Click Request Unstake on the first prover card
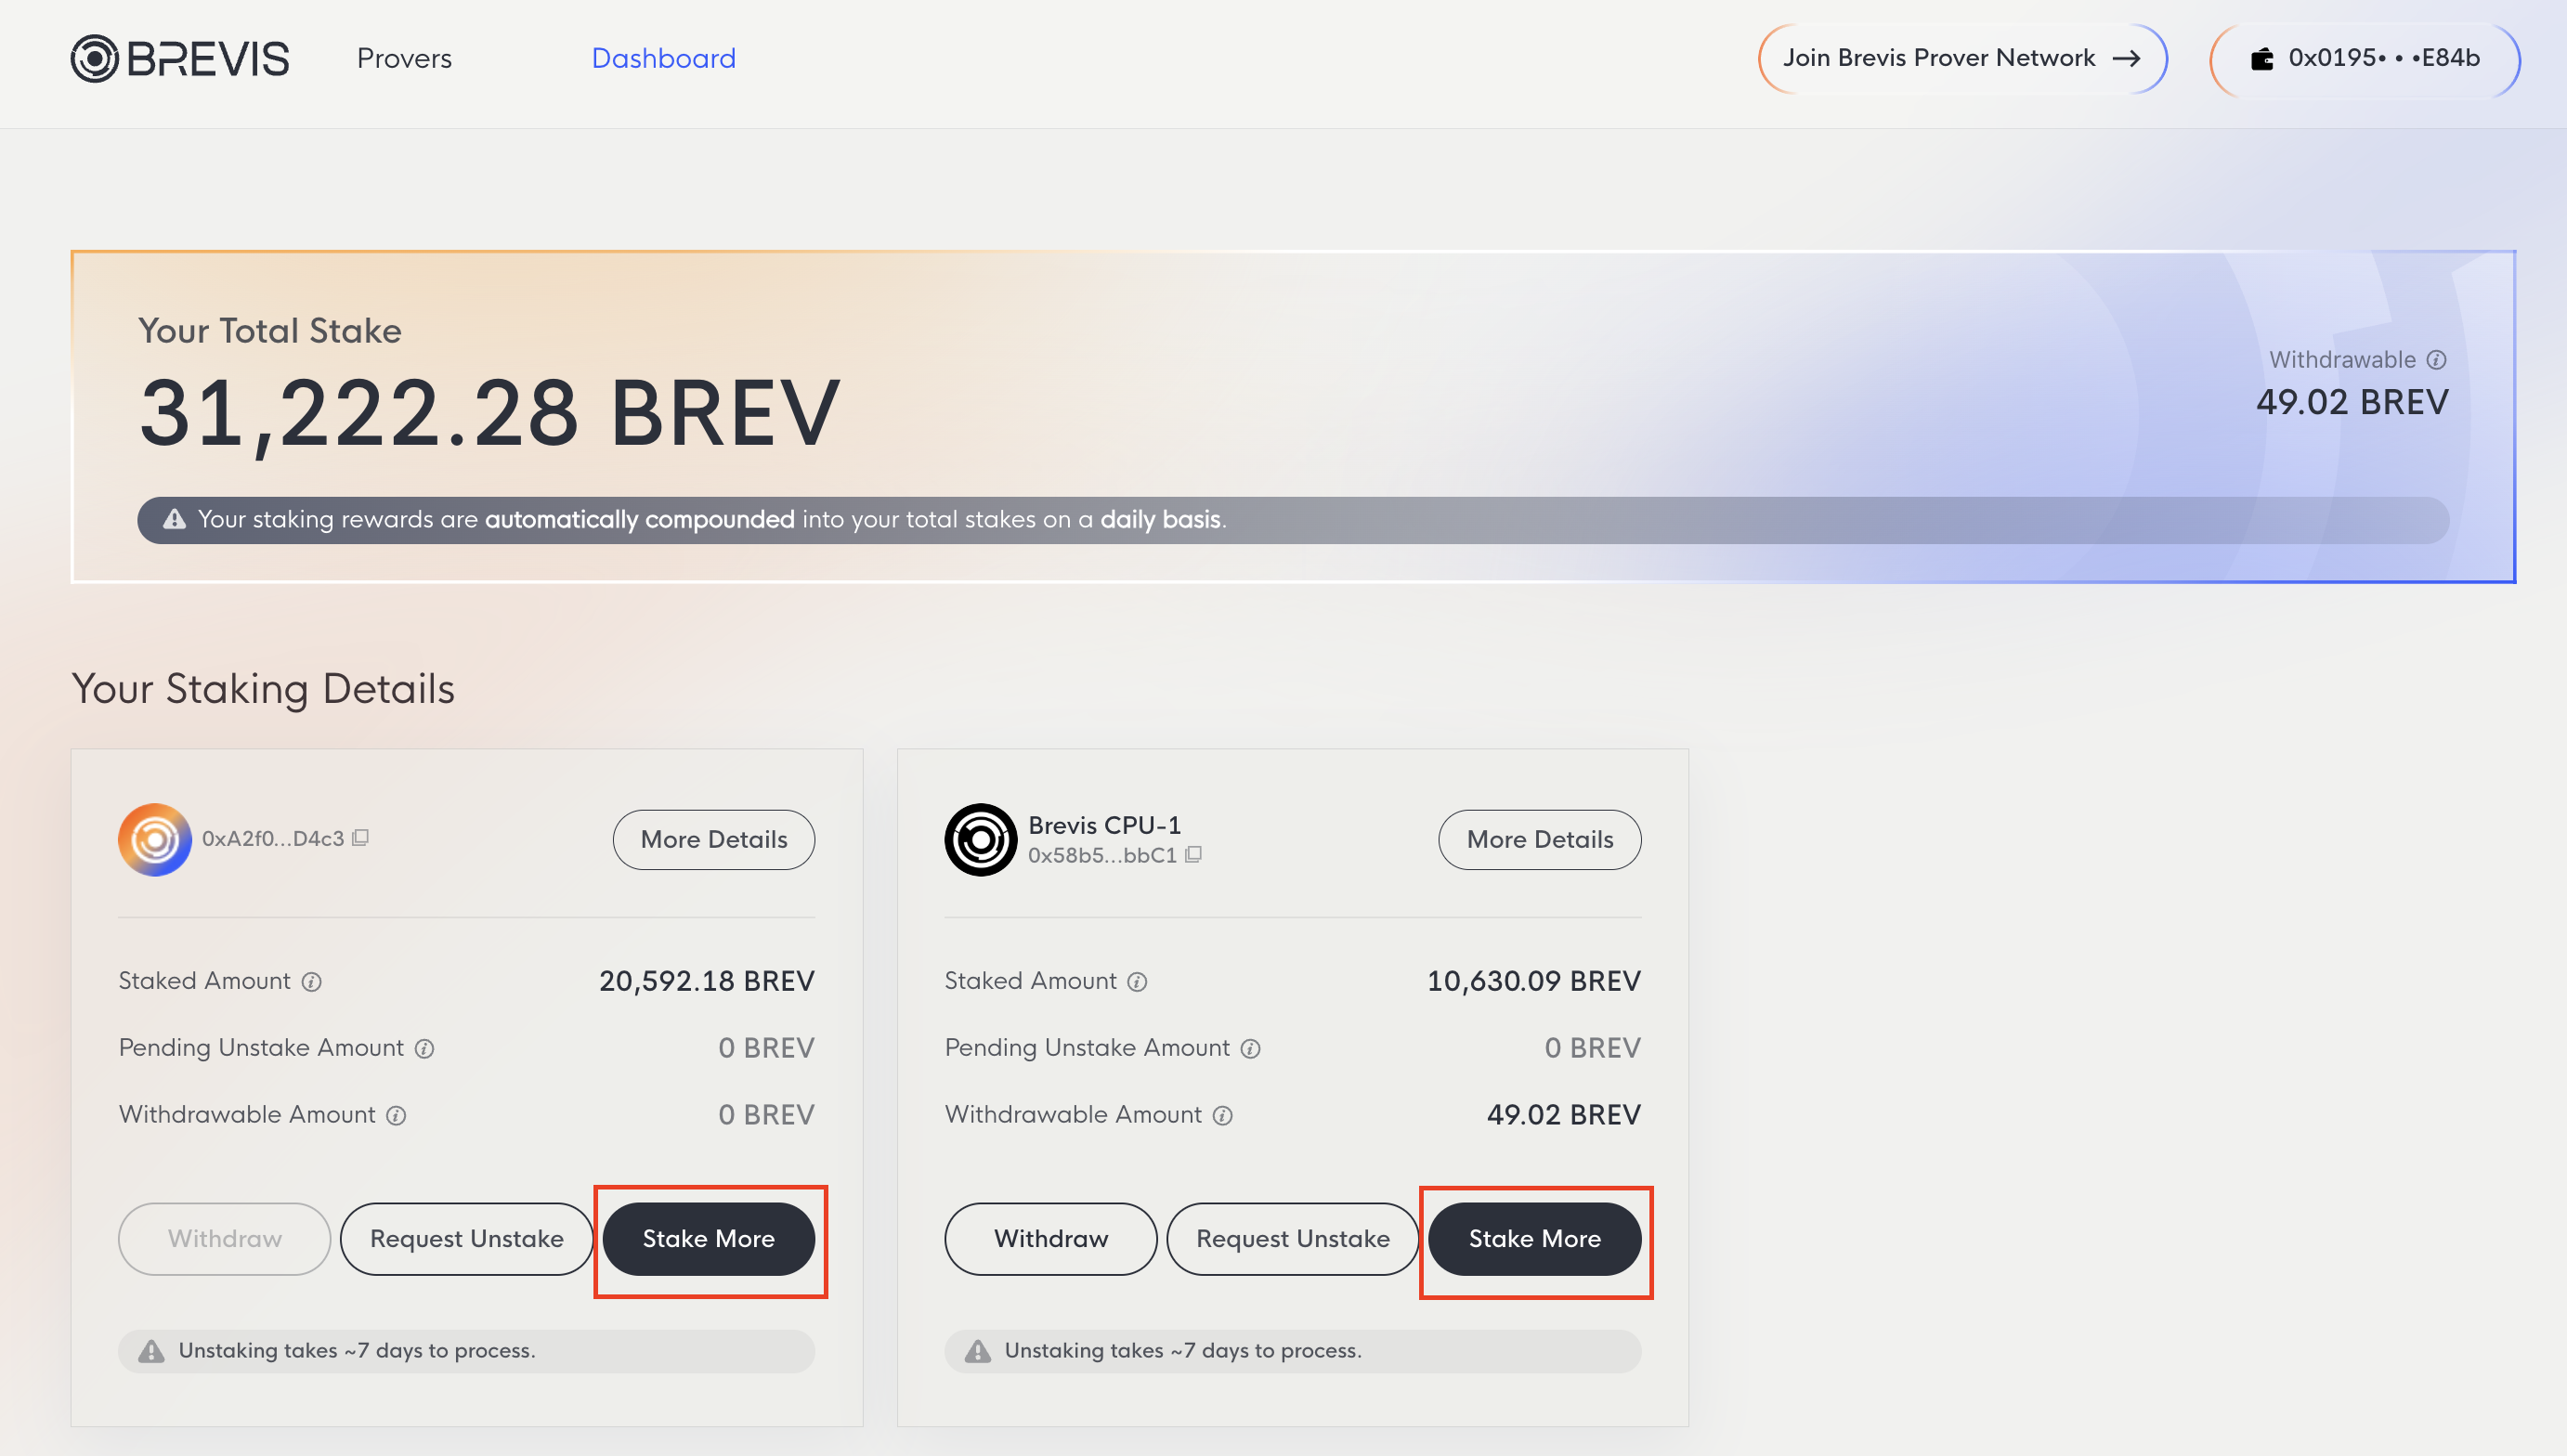The image size is (2567, 1456). pyautogui.click(x=466, y=1239)
